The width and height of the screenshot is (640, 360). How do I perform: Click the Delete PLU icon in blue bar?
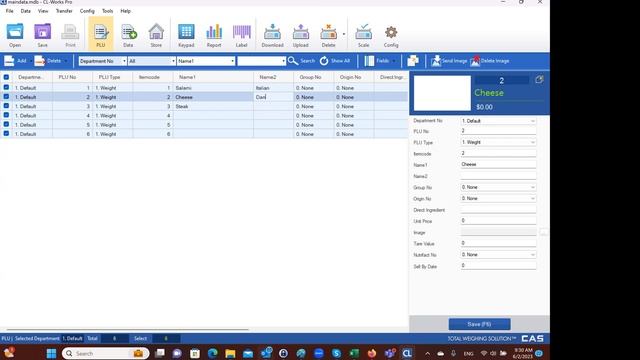point(40,61)
